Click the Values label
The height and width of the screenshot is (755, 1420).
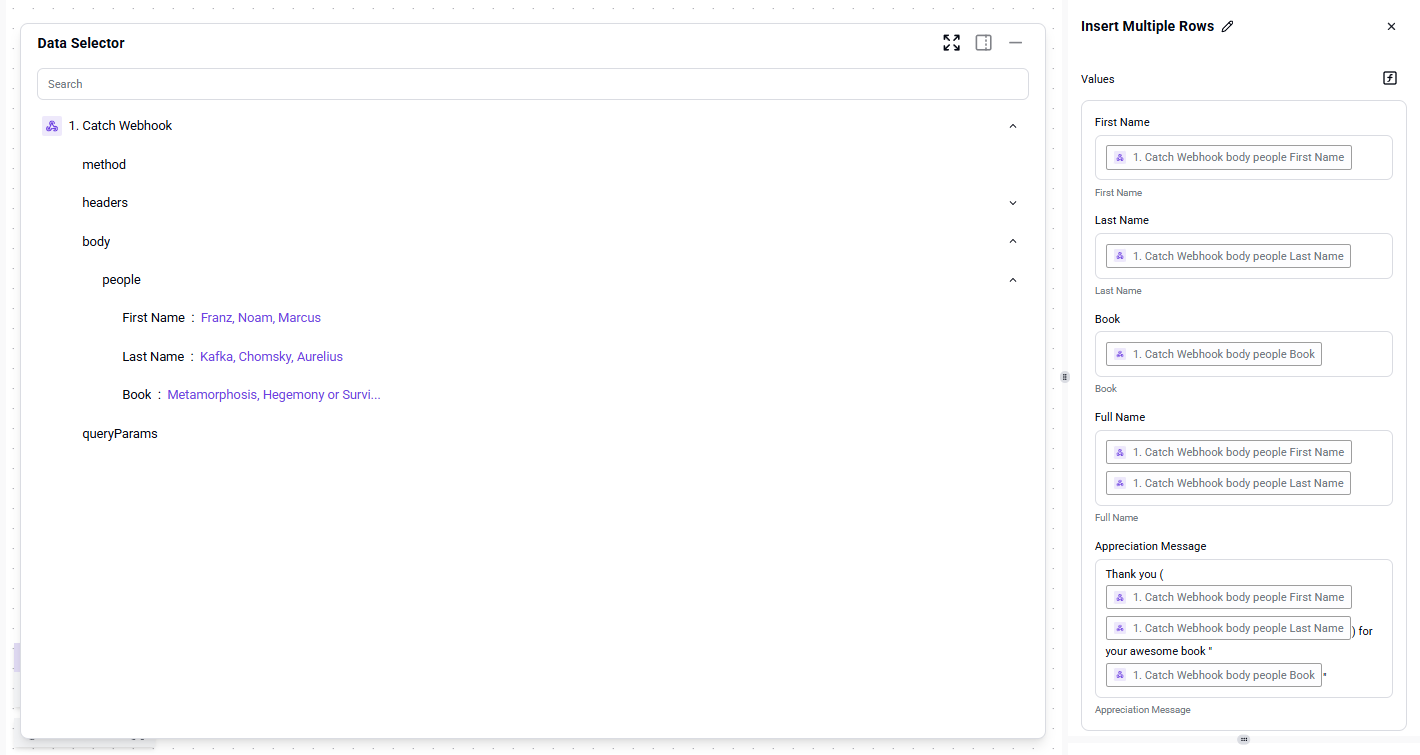(1097, 79)
